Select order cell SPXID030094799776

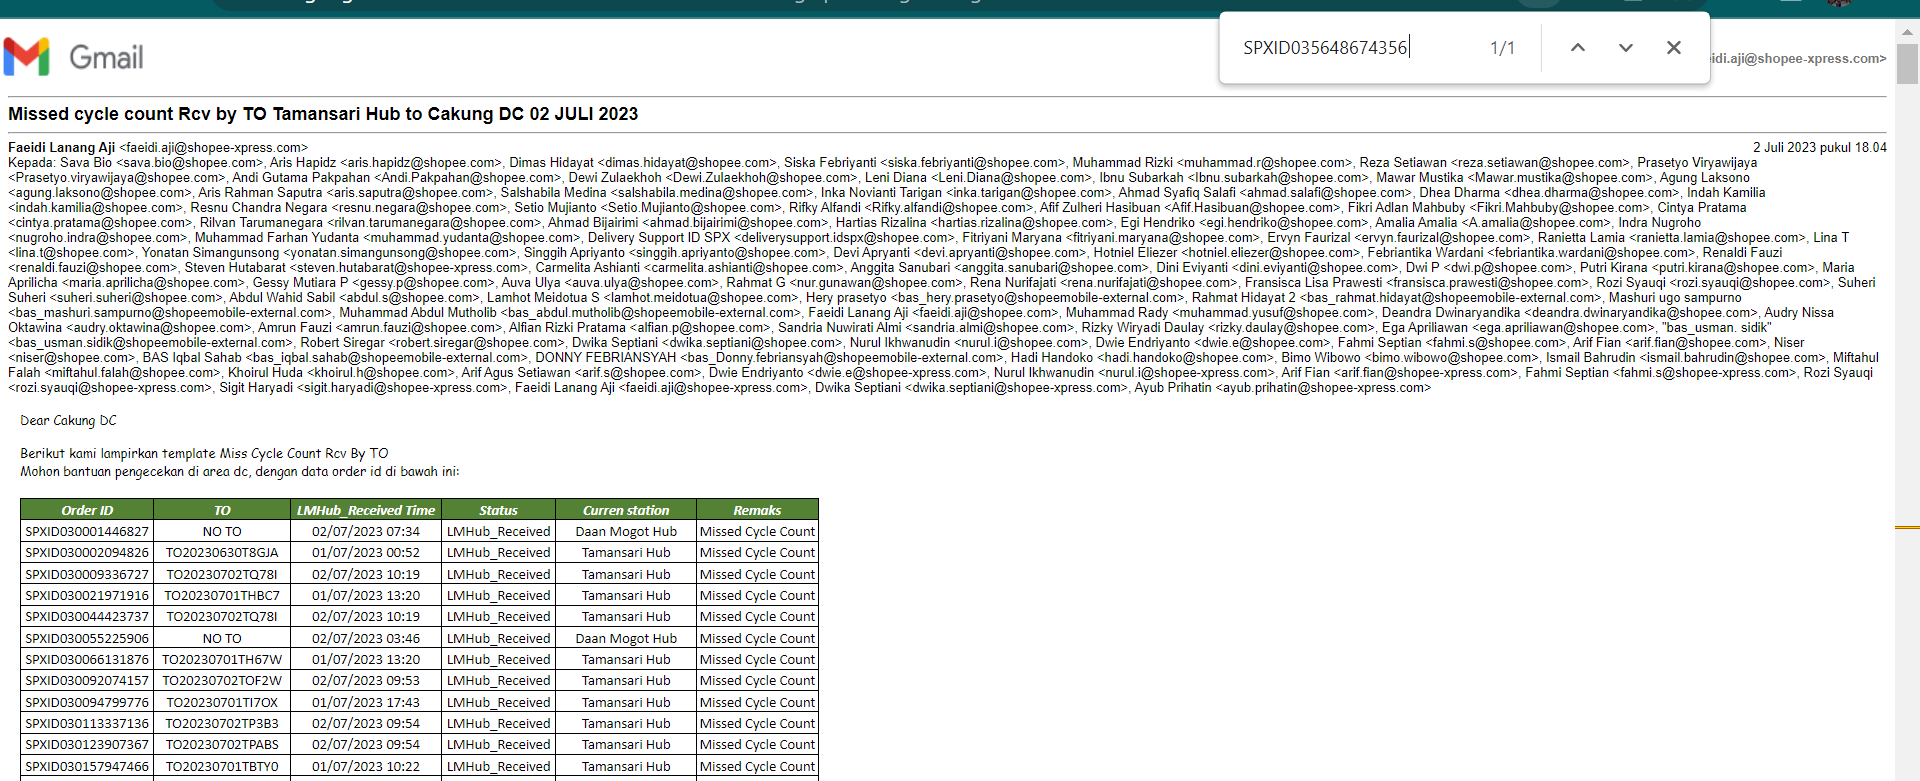(87, 703)
